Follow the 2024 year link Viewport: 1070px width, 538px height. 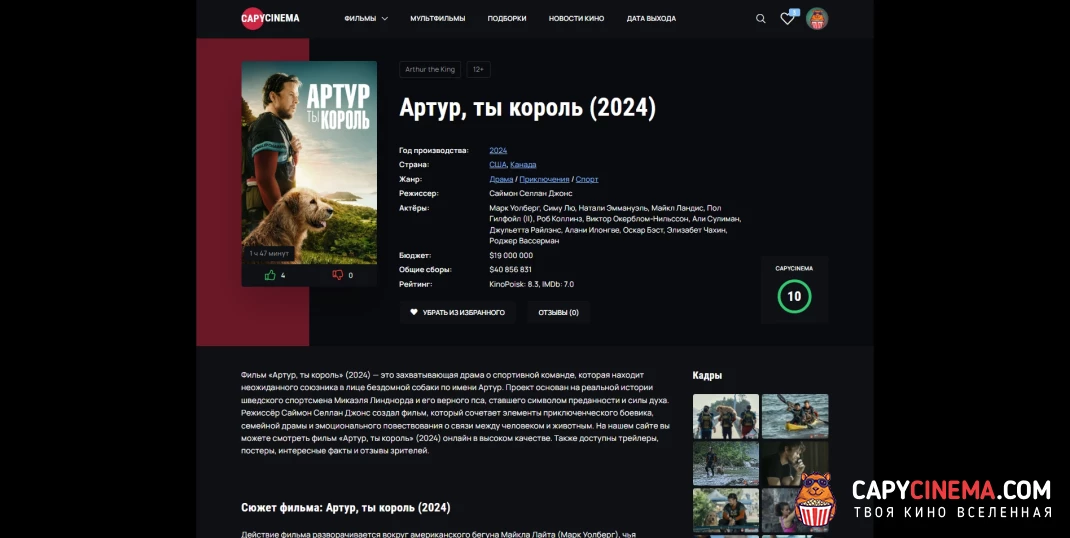[498, 150]
